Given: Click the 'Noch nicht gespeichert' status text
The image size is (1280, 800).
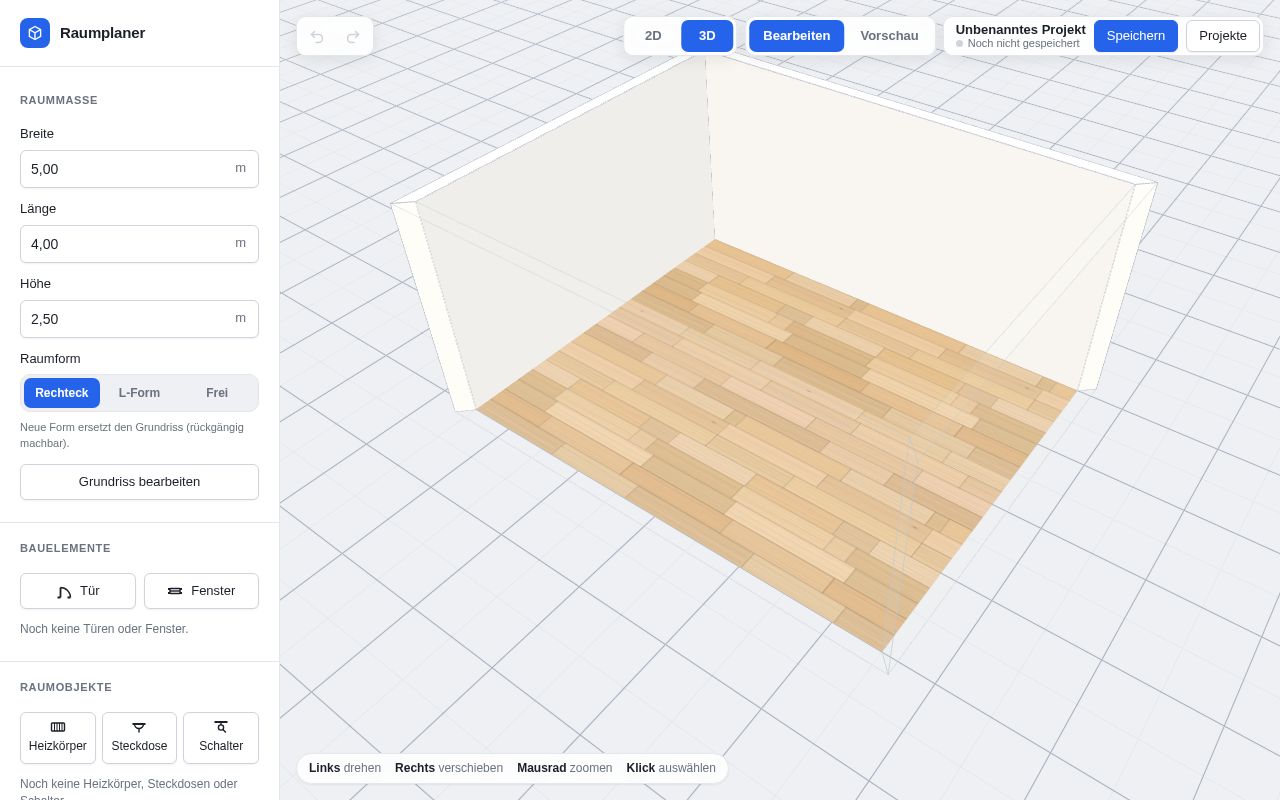Looking at the screenshot, I should pos(1023,43).
